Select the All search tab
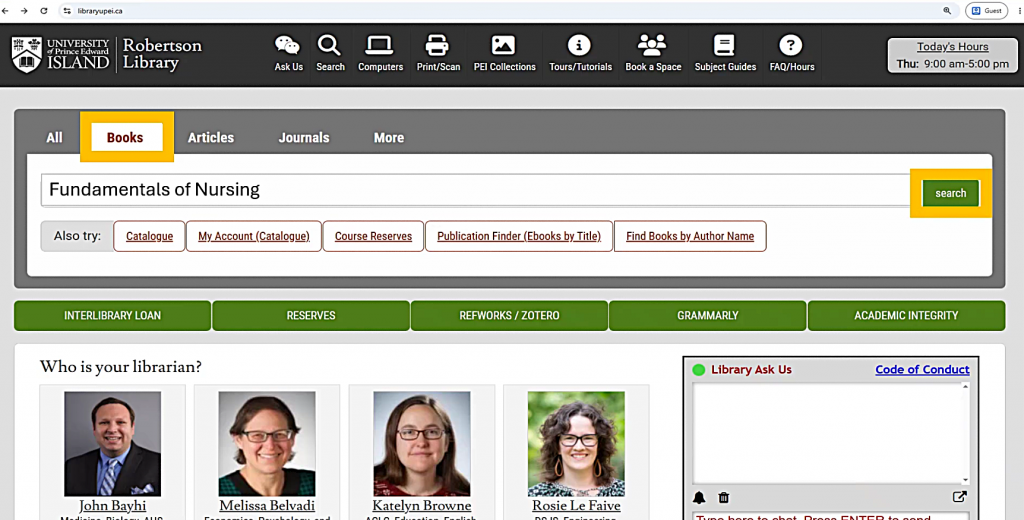The height and width of the screenshot is (520, 1024). coord(54,138)
